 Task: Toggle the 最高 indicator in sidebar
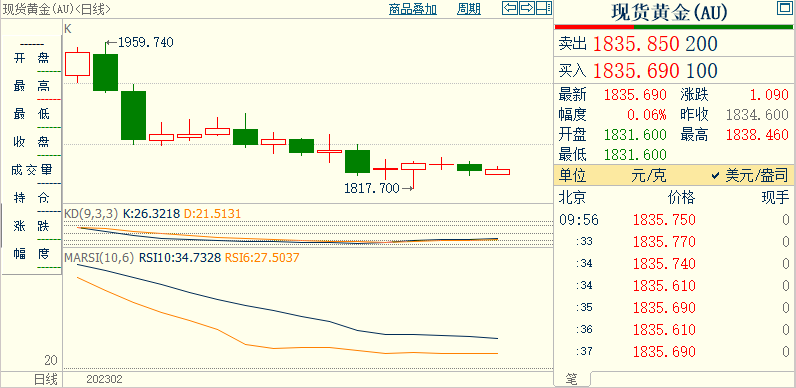coord(31,86)
